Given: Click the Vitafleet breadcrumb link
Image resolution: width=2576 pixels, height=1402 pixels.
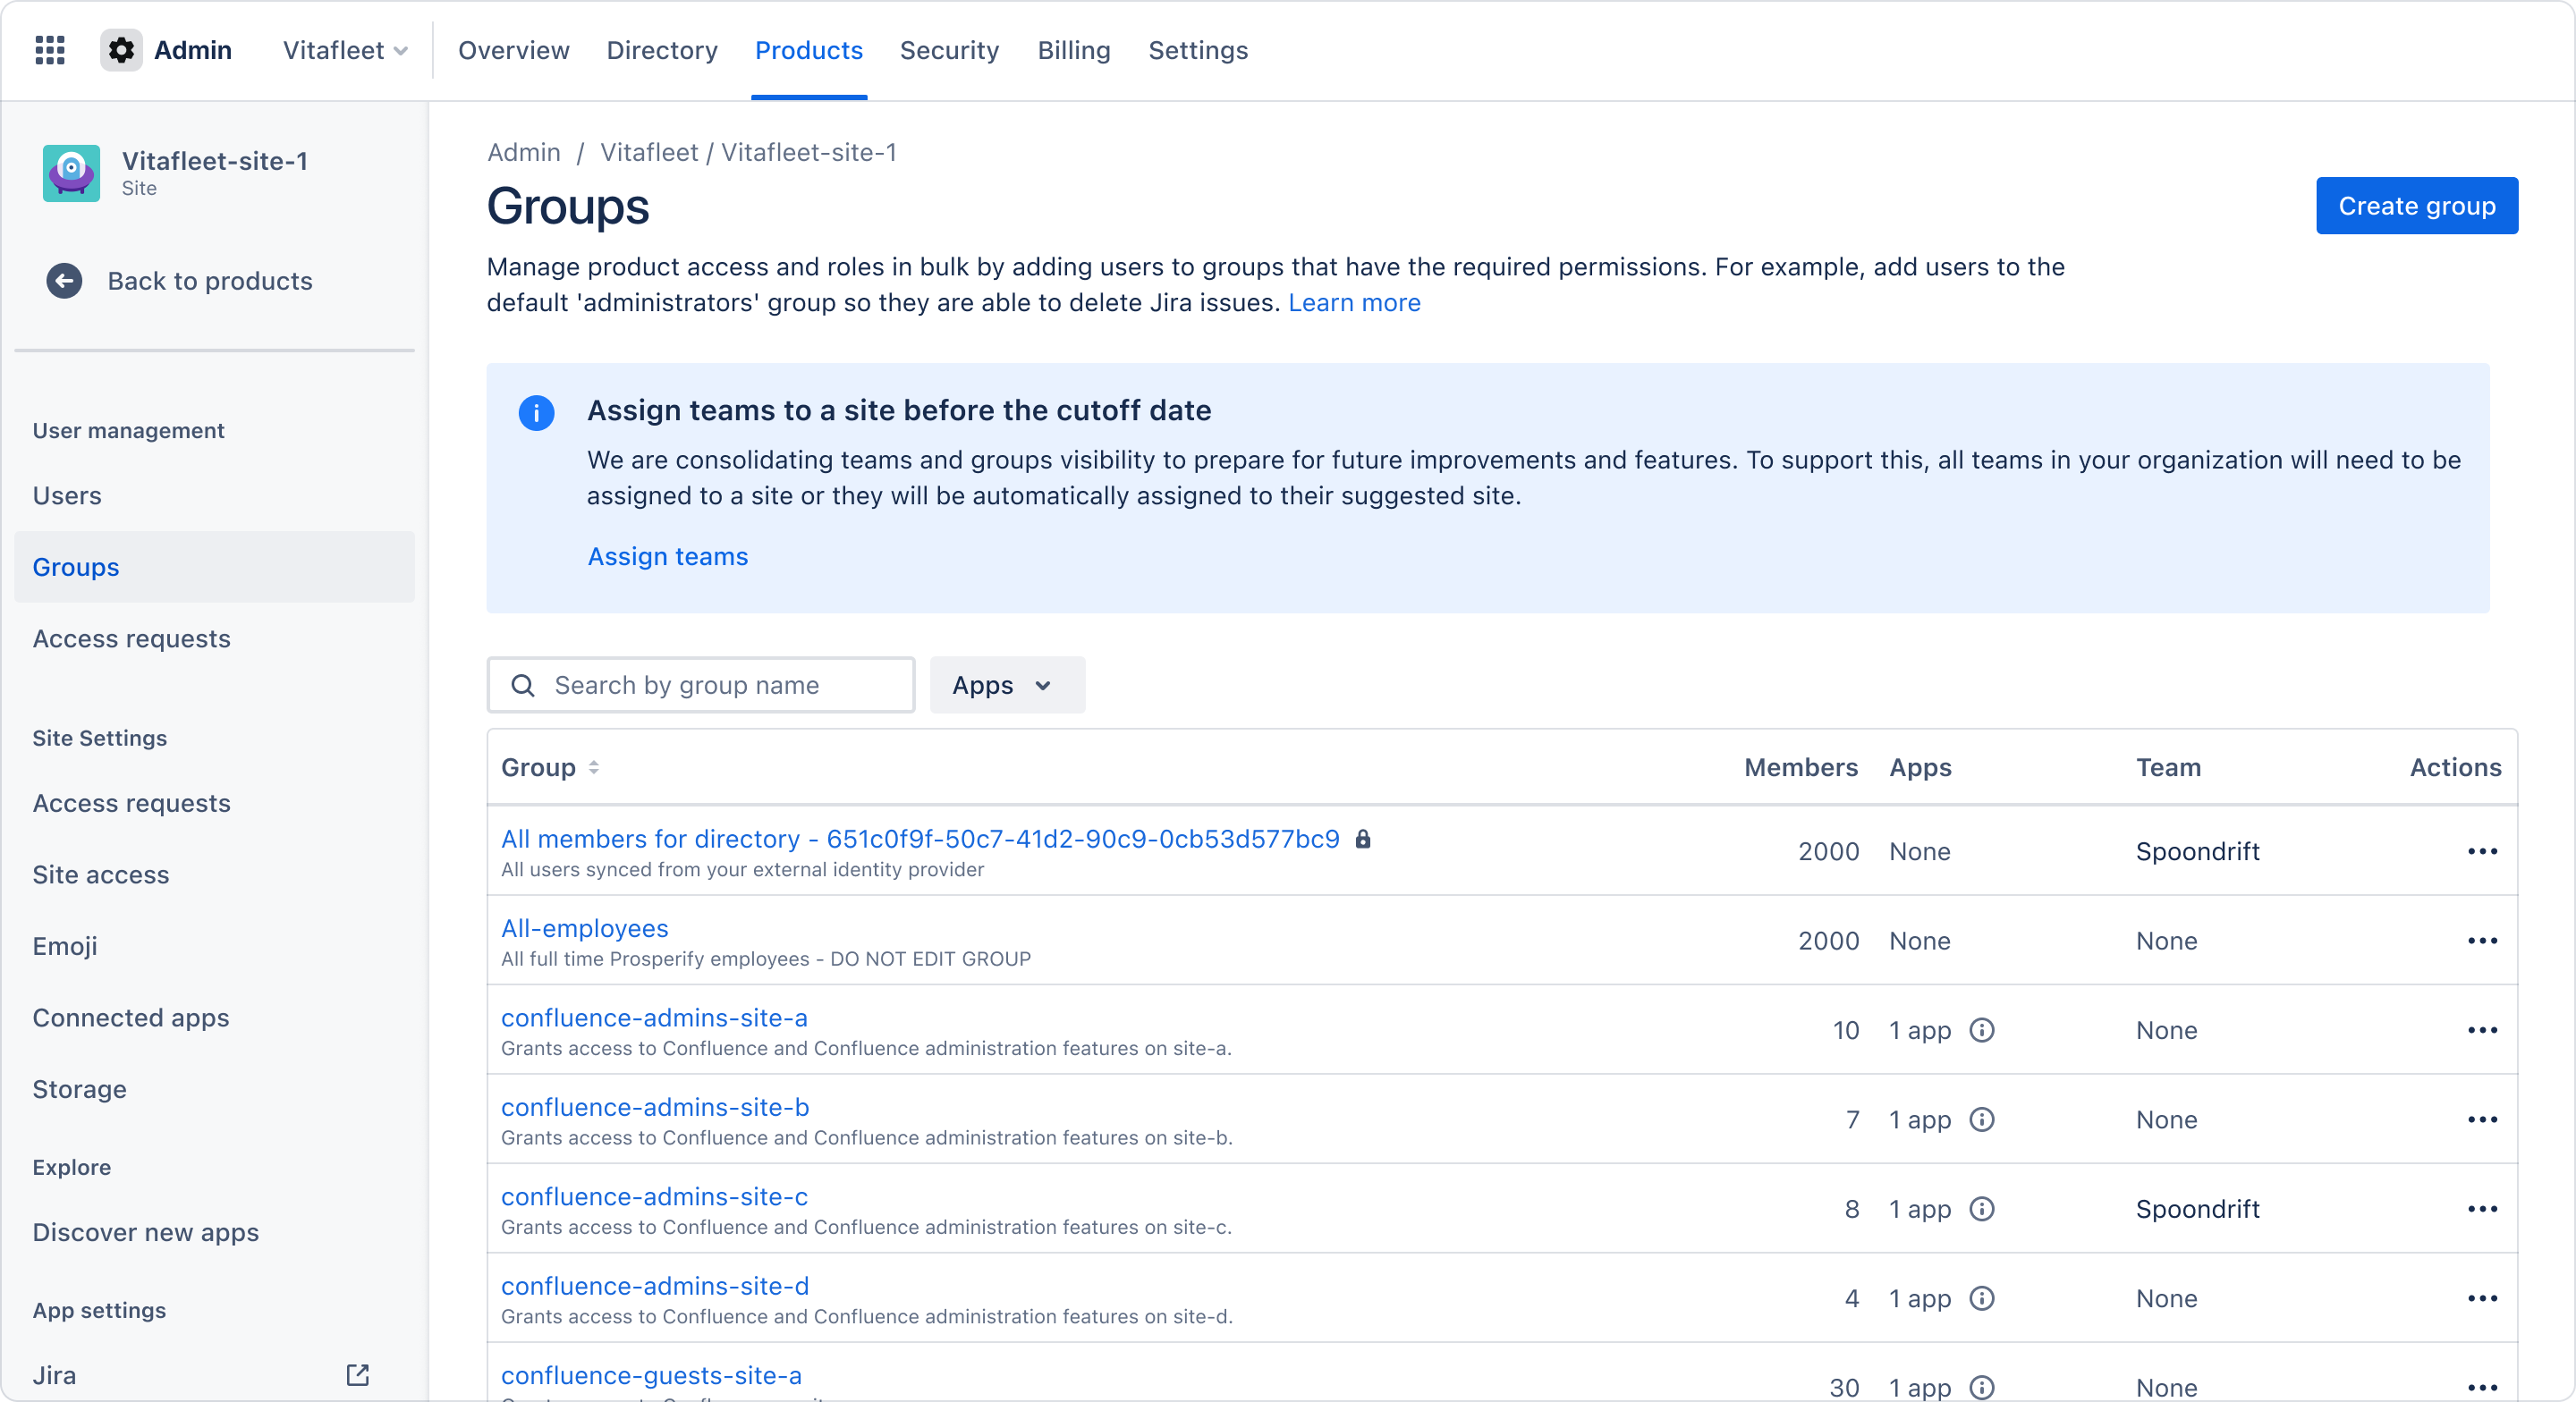Looking at the screenshot, I should tap(648, 152).
